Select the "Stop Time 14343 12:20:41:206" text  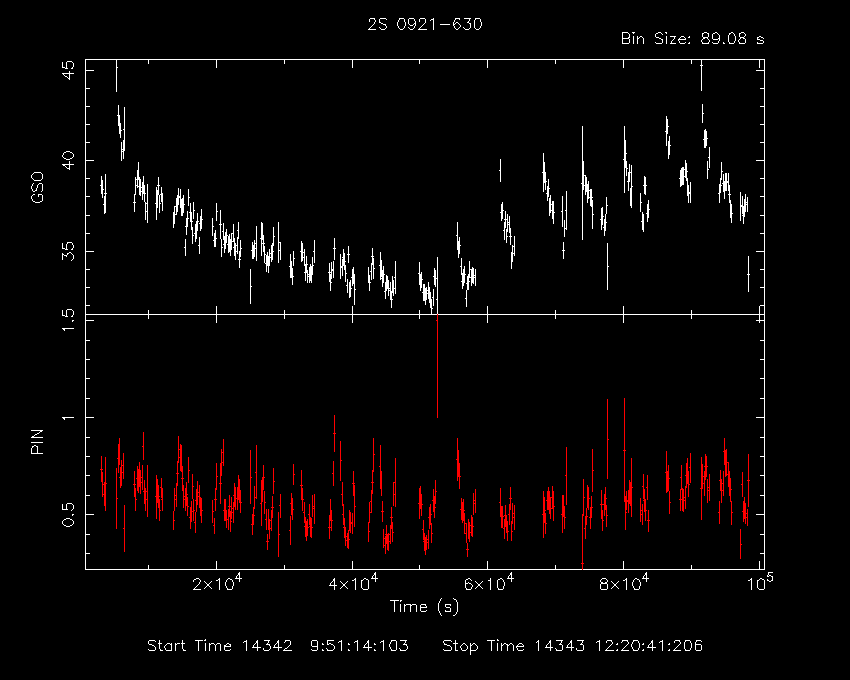pos(572,646)
